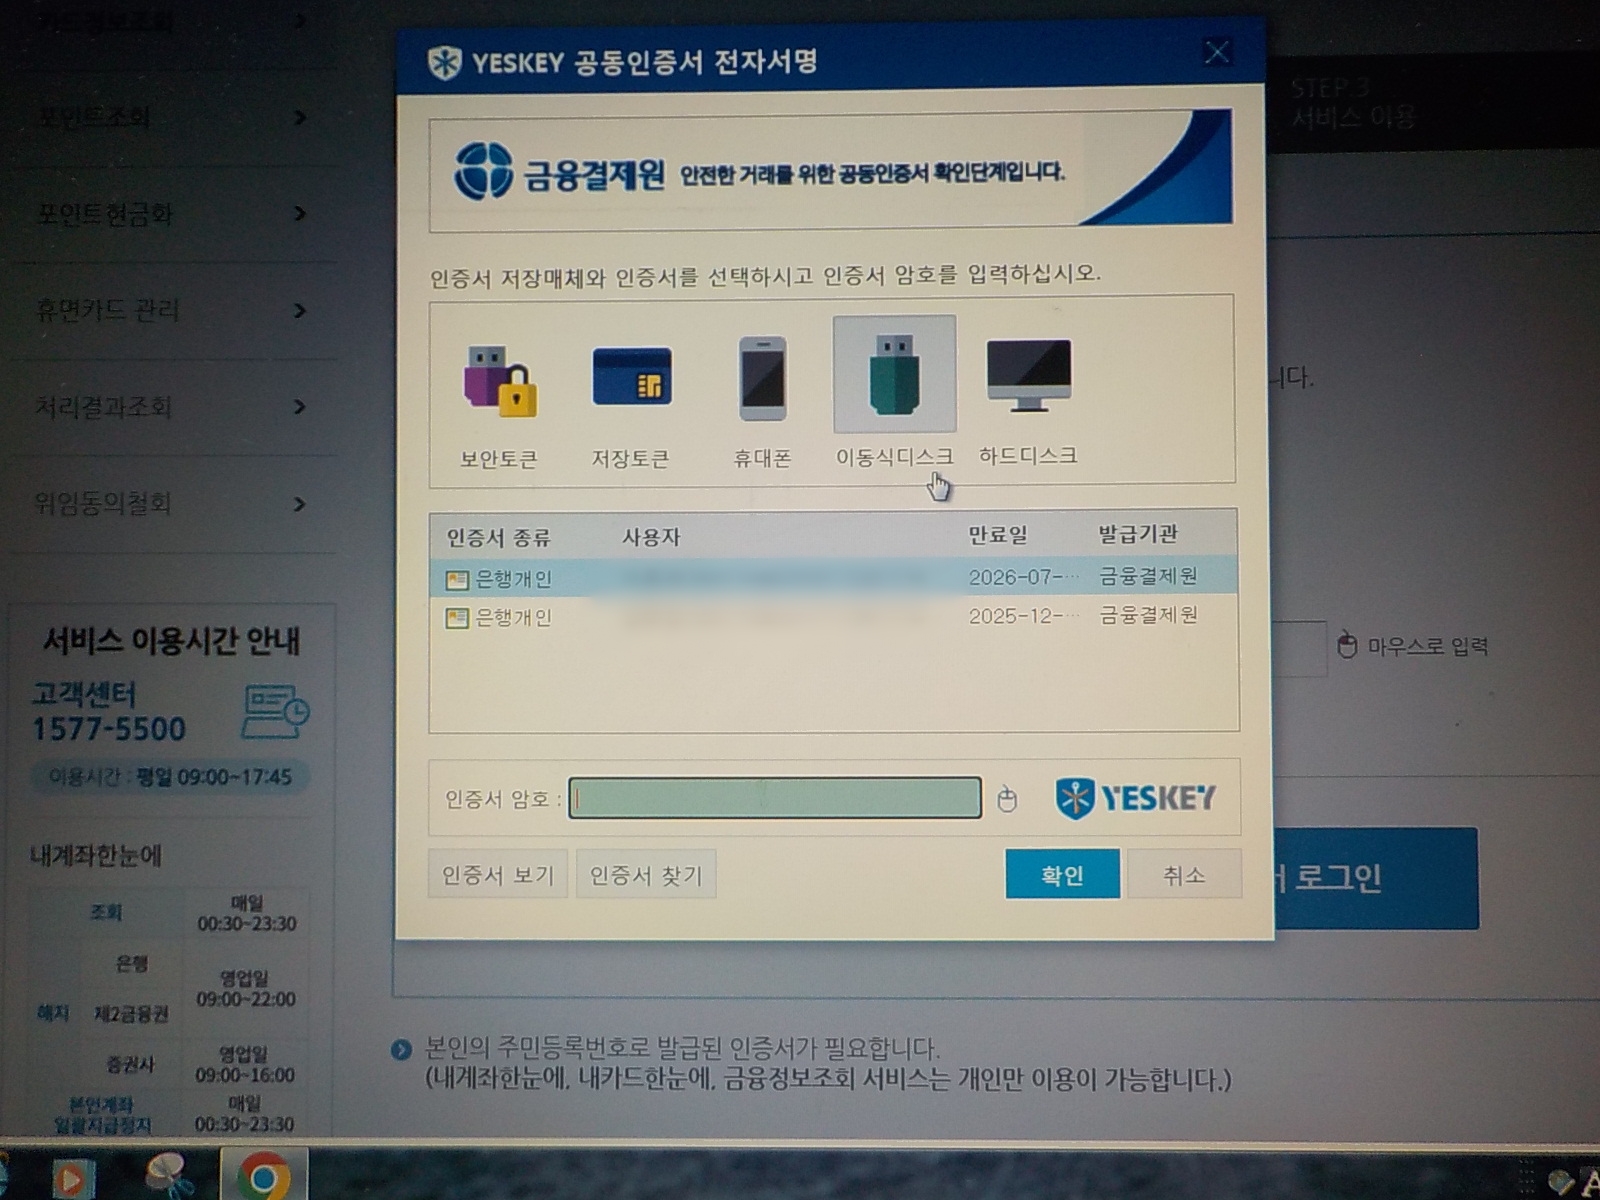Viewport: 1600px width, 1200px height.
Task: Sort by the 만료일 column header
Action: tap(998, 535)
